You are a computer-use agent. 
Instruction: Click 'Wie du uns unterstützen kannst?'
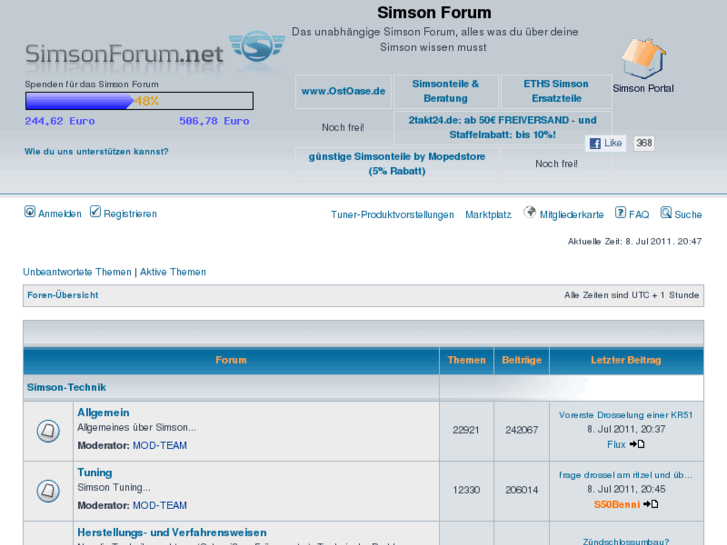96,152
